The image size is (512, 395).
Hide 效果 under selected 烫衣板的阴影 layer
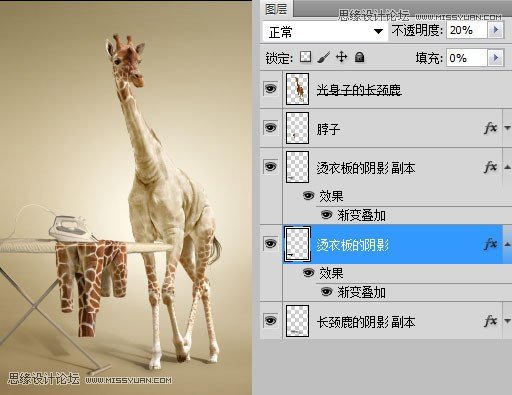309,273
